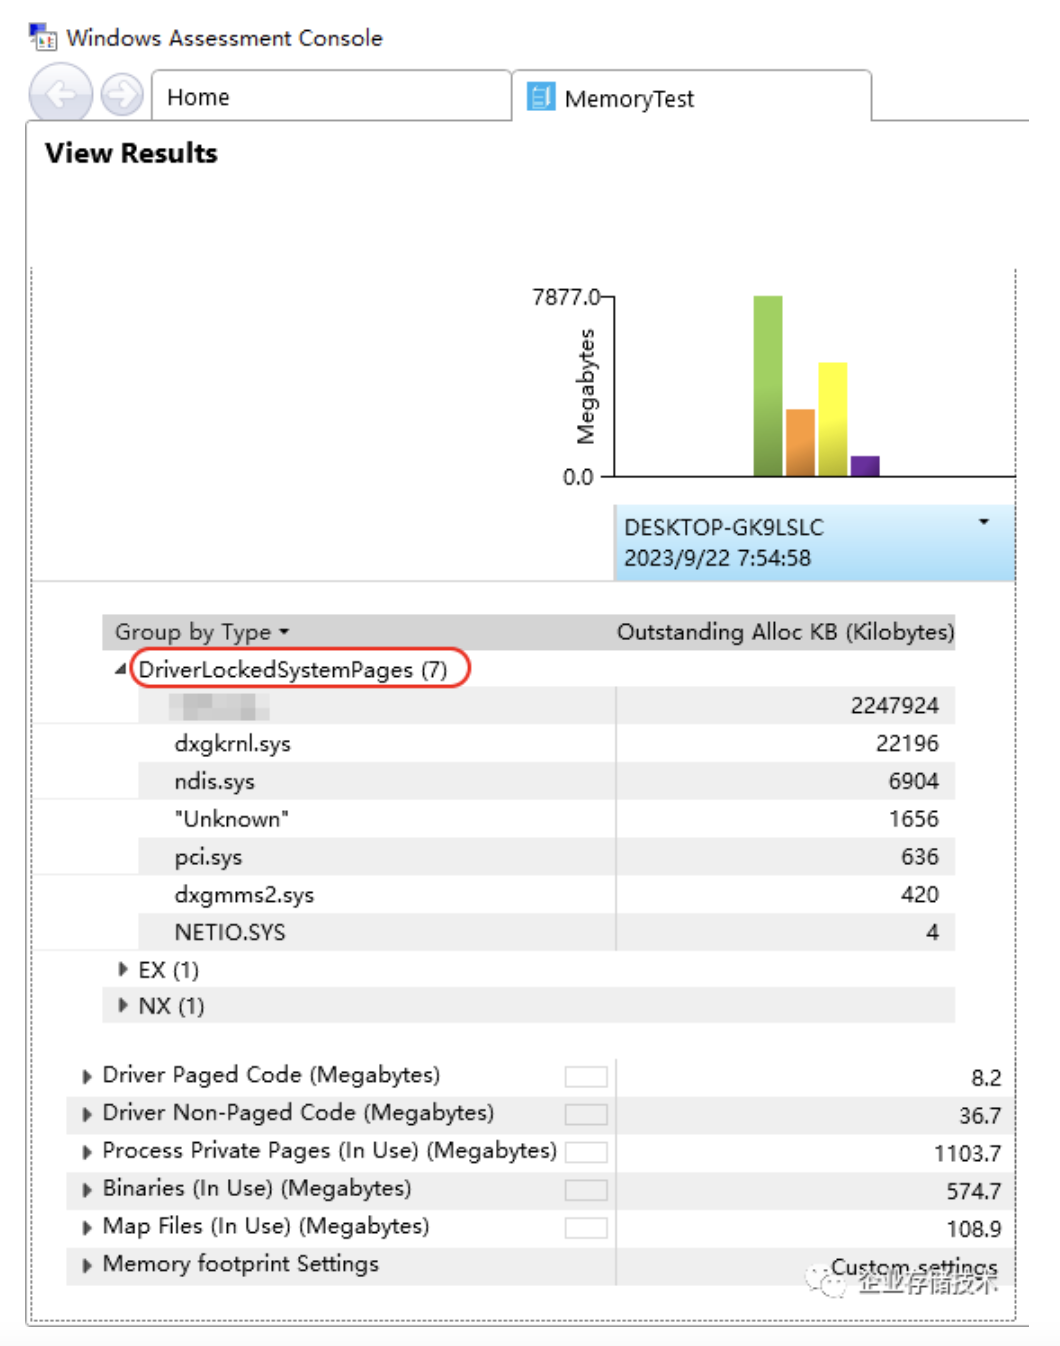1060x1346 pixels.
Task: Click the box beside Binaries (In Use)
Action: coord(586,1190)
